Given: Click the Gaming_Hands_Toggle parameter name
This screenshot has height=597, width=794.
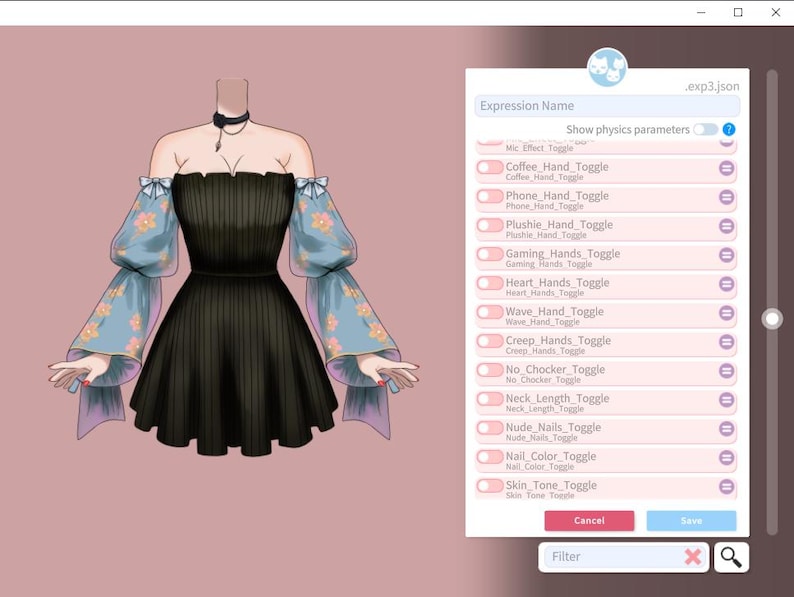Looking at the screenshot, I should point(563,254).
